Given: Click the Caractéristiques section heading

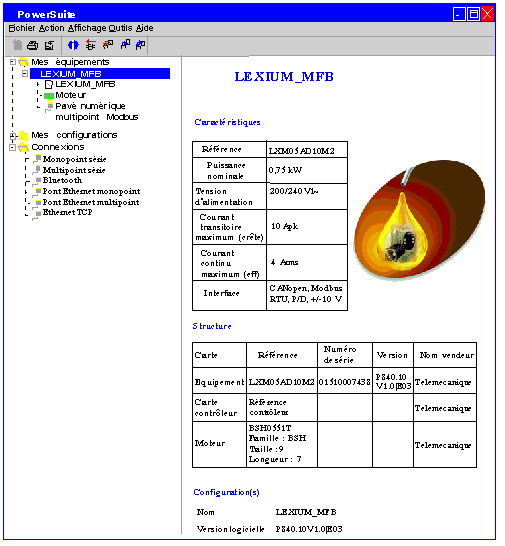Looking at the screenshot, I should (x=227, y=122).
